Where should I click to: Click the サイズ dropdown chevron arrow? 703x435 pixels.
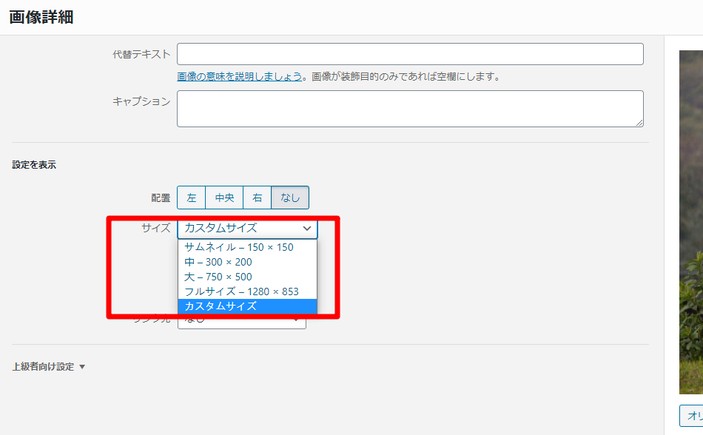click(306, 228)
